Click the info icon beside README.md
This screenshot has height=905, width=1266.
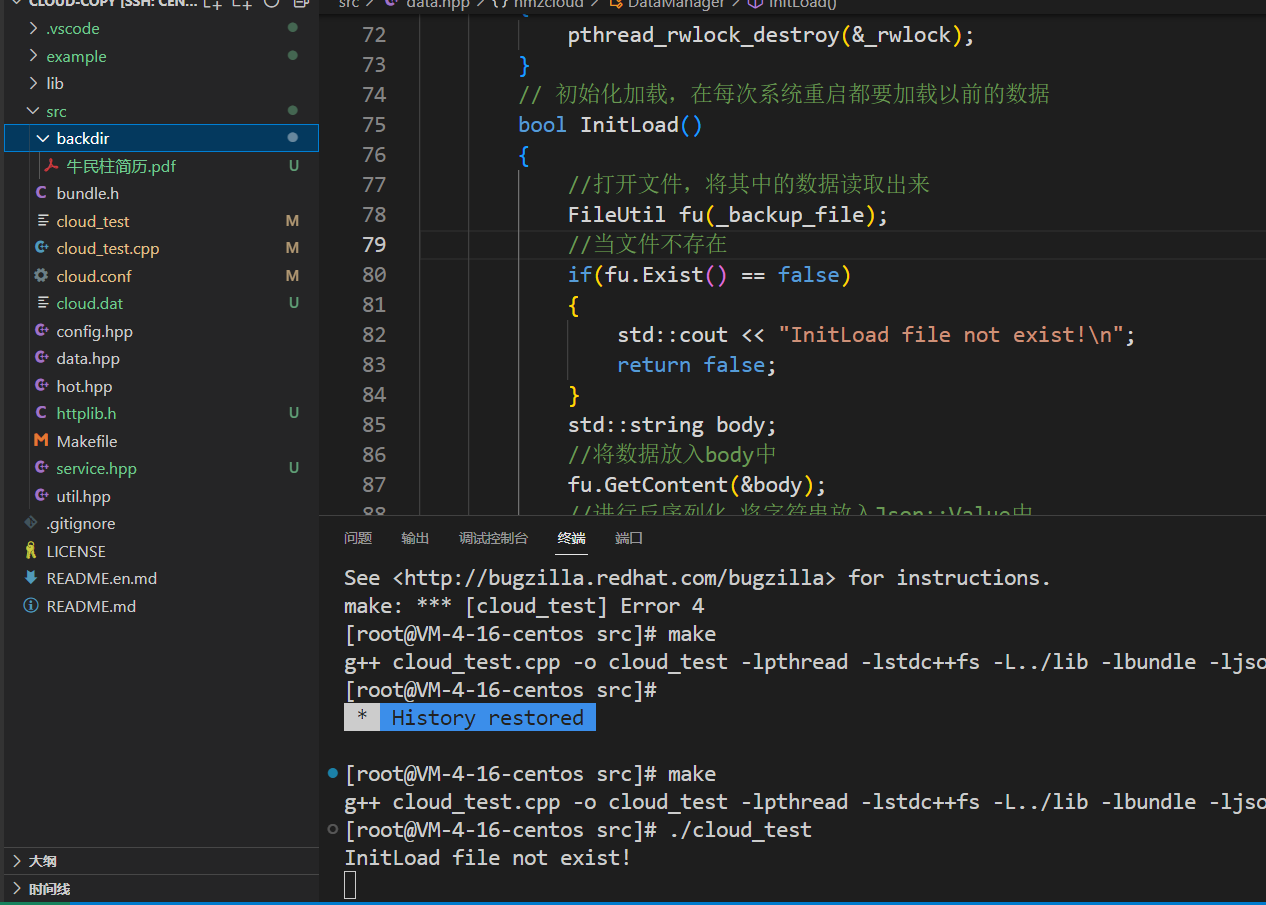coord(31,606)
